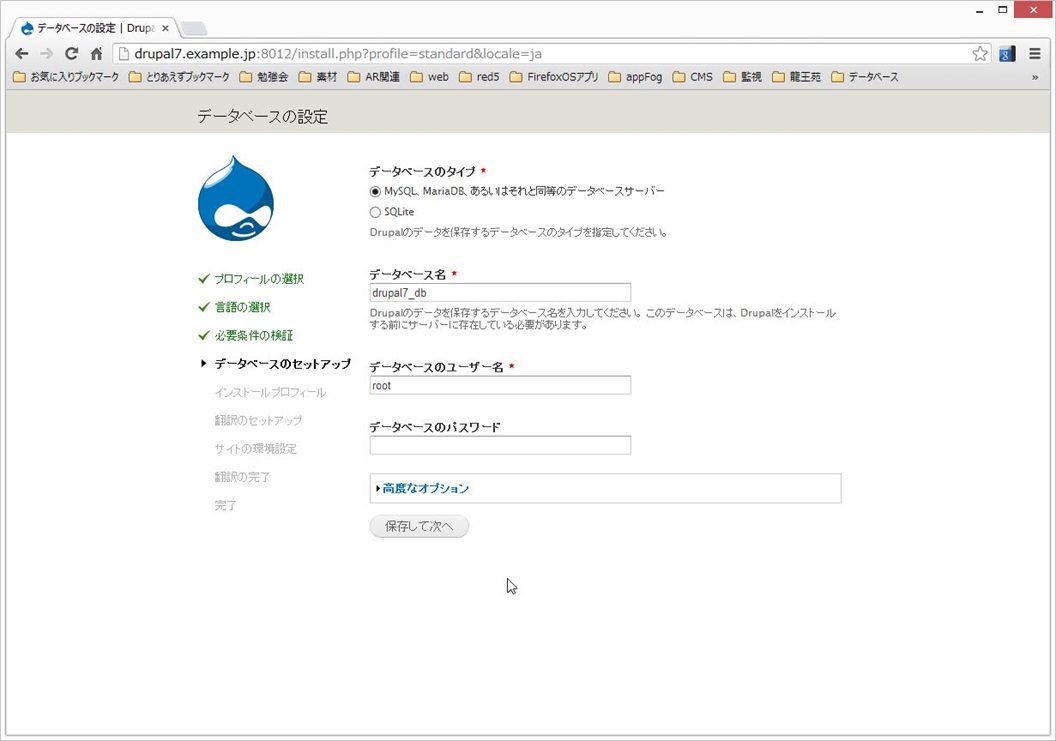
Task: Click the データベースのパスワード field
Action: (500, 445)
